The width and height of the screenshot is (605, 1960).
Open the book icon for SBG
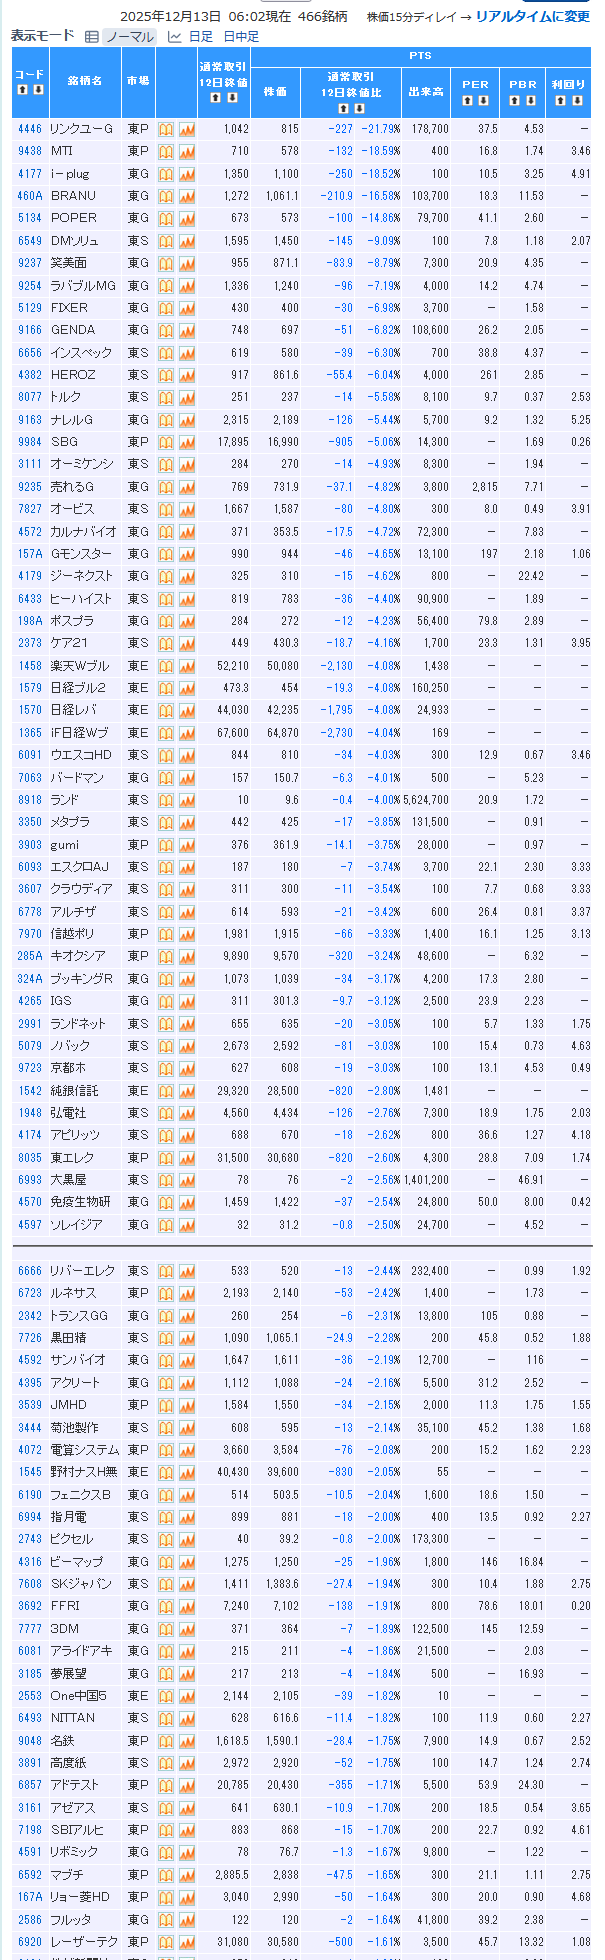coord(166,442)
